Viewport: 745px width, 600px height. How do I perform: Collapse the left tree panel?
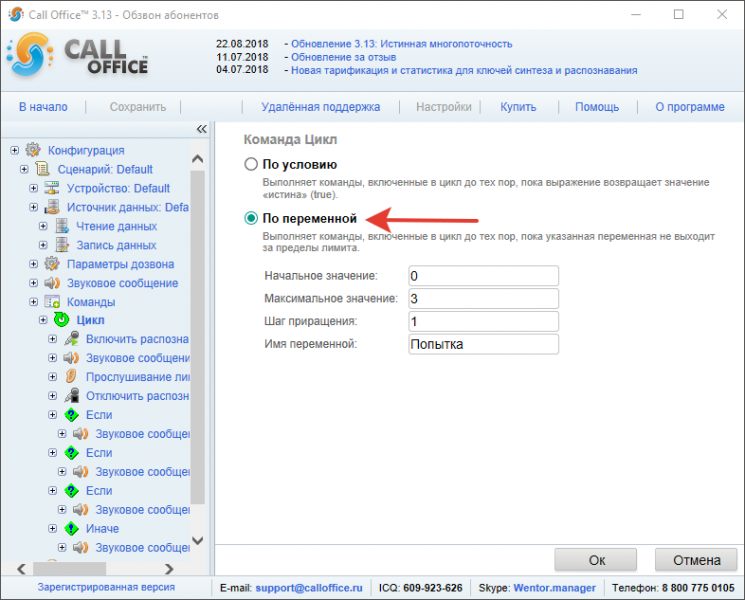click(x=201, y=129)
